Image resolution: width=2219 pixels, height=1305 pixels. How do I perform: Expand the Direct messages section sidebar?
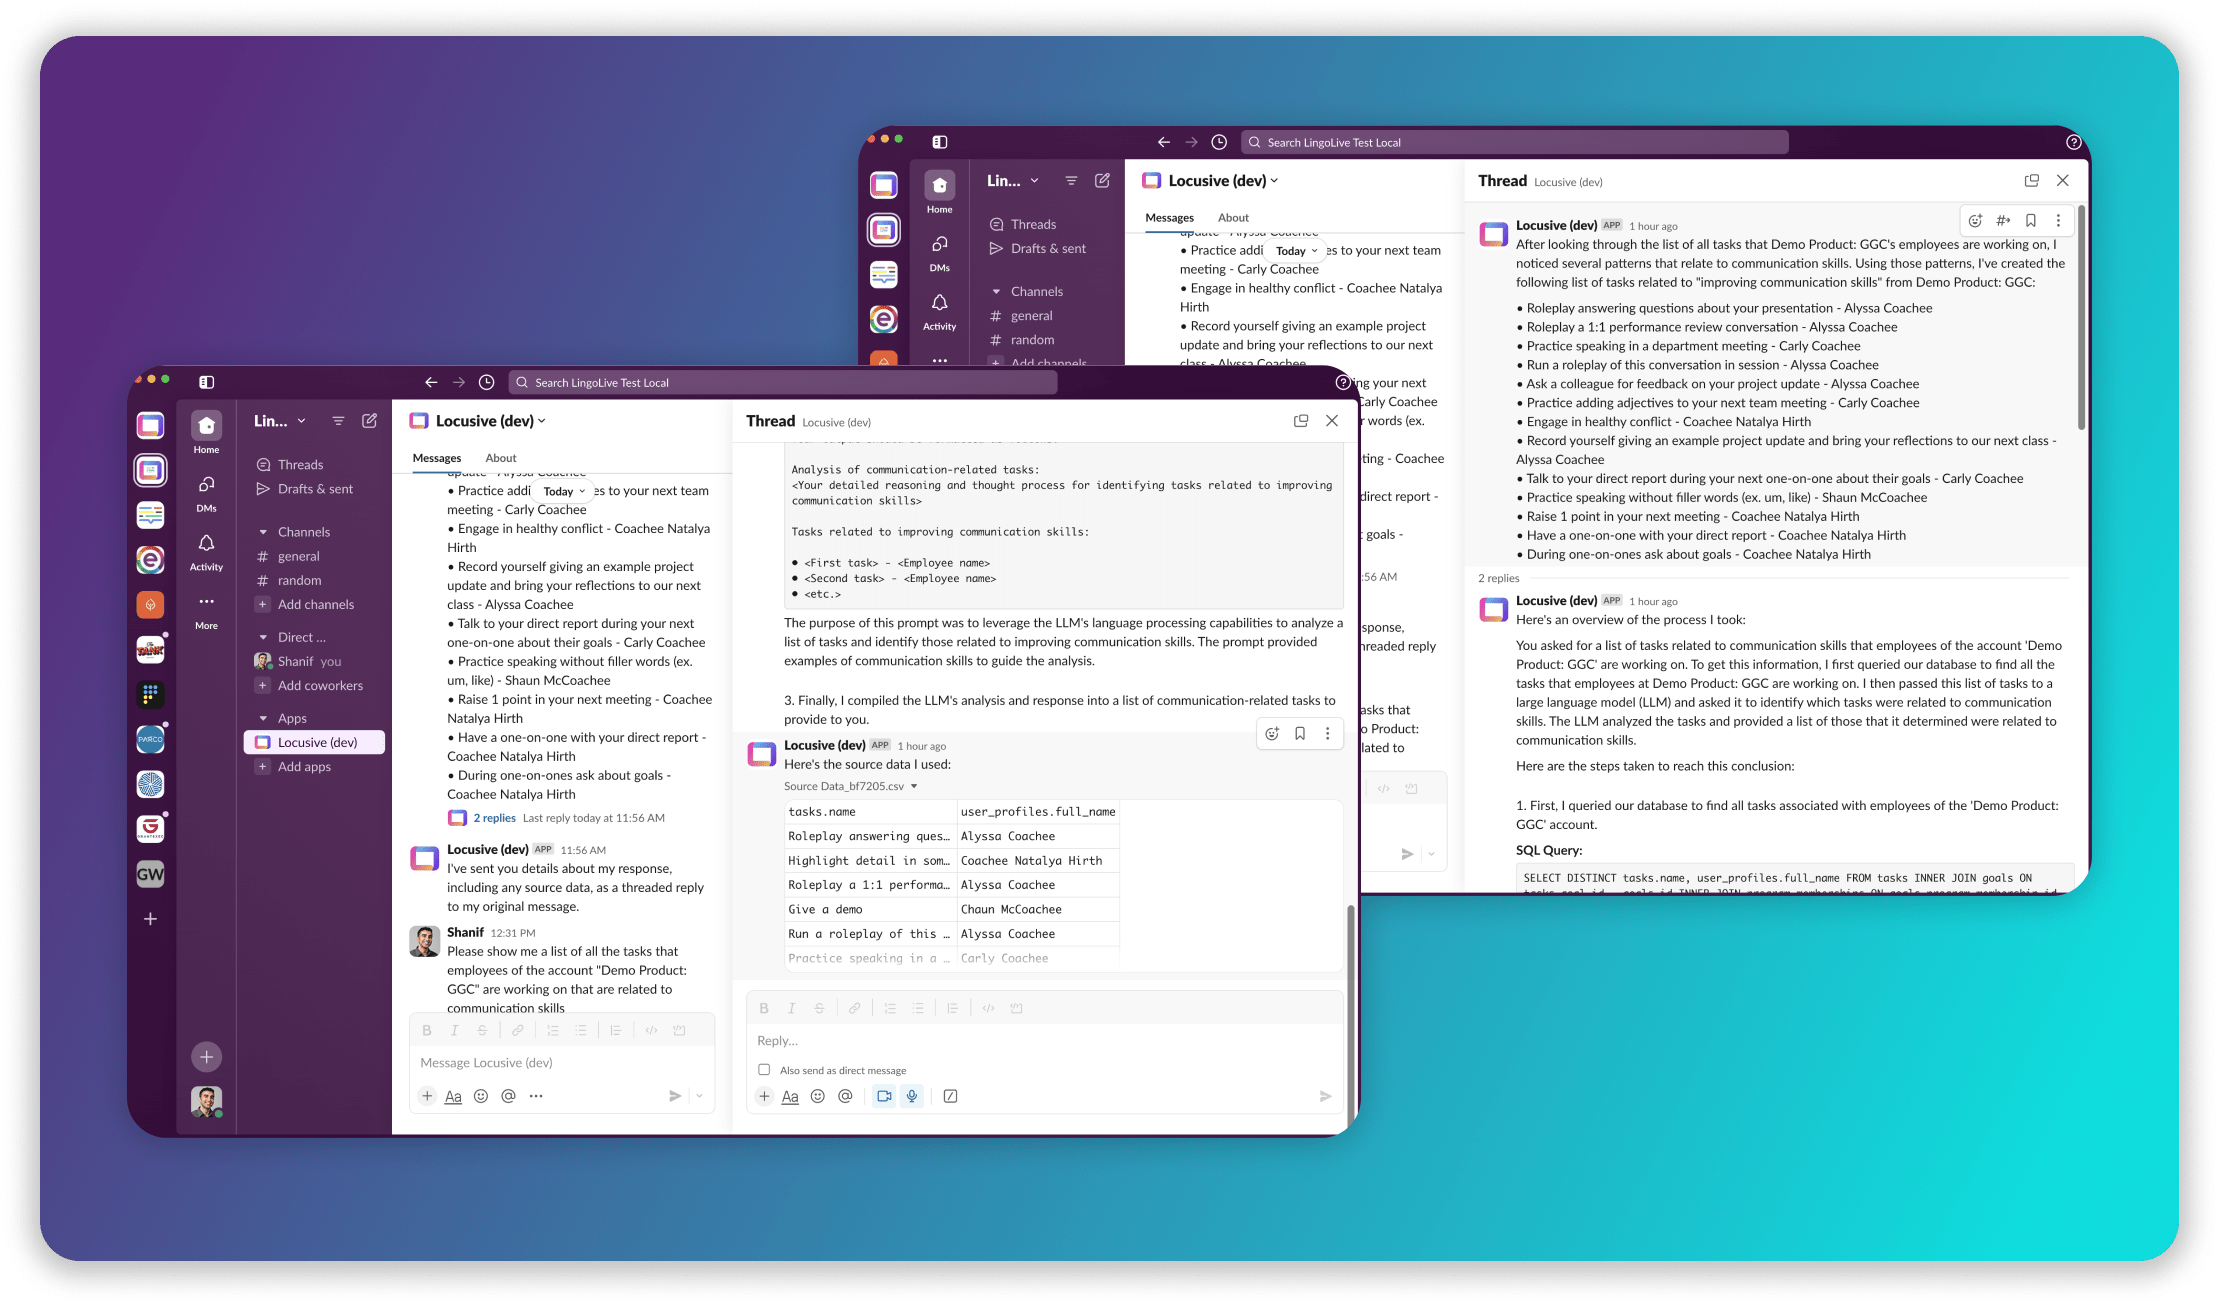[259, 637]
